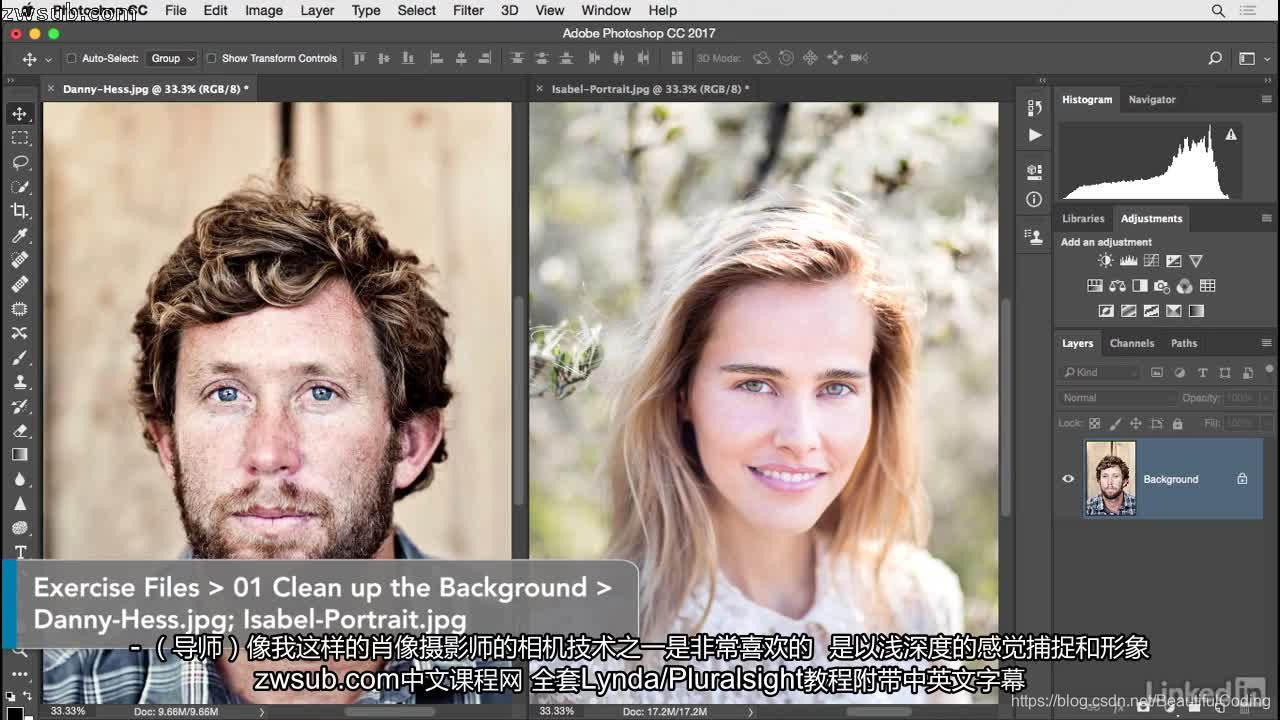Toggle filter for pixel layers
This screenshot has height=720, width=1280.
[1157, 372]
